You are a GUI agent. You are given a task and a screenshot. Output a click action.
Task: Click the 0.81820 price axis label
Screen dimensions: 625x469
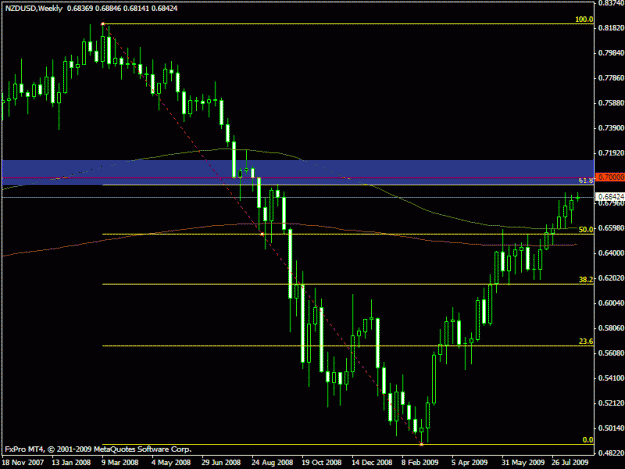click(611, 28)
